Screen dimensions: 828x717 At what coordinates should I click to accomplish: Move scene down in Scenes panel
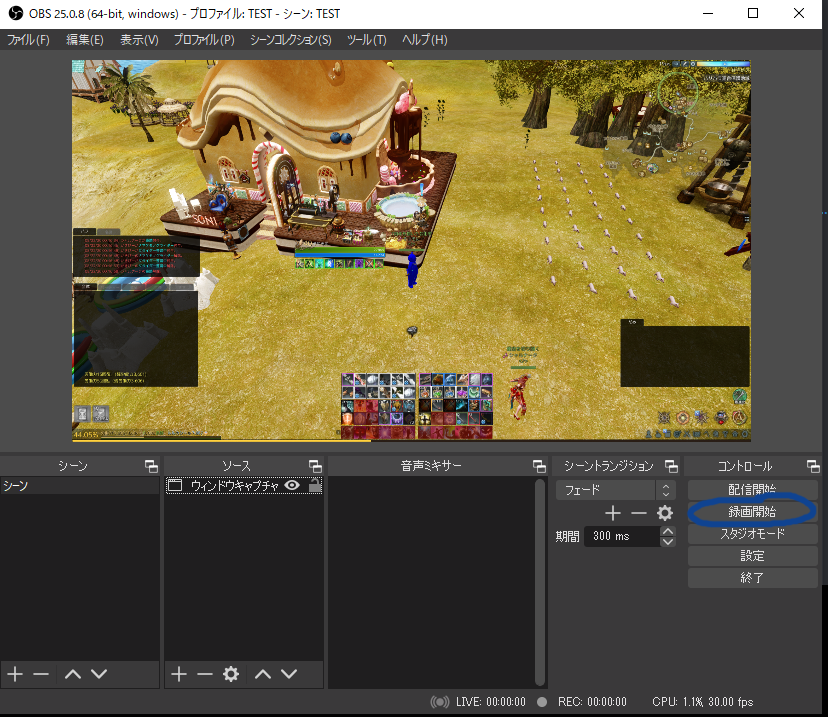click(x=99, y=674)
